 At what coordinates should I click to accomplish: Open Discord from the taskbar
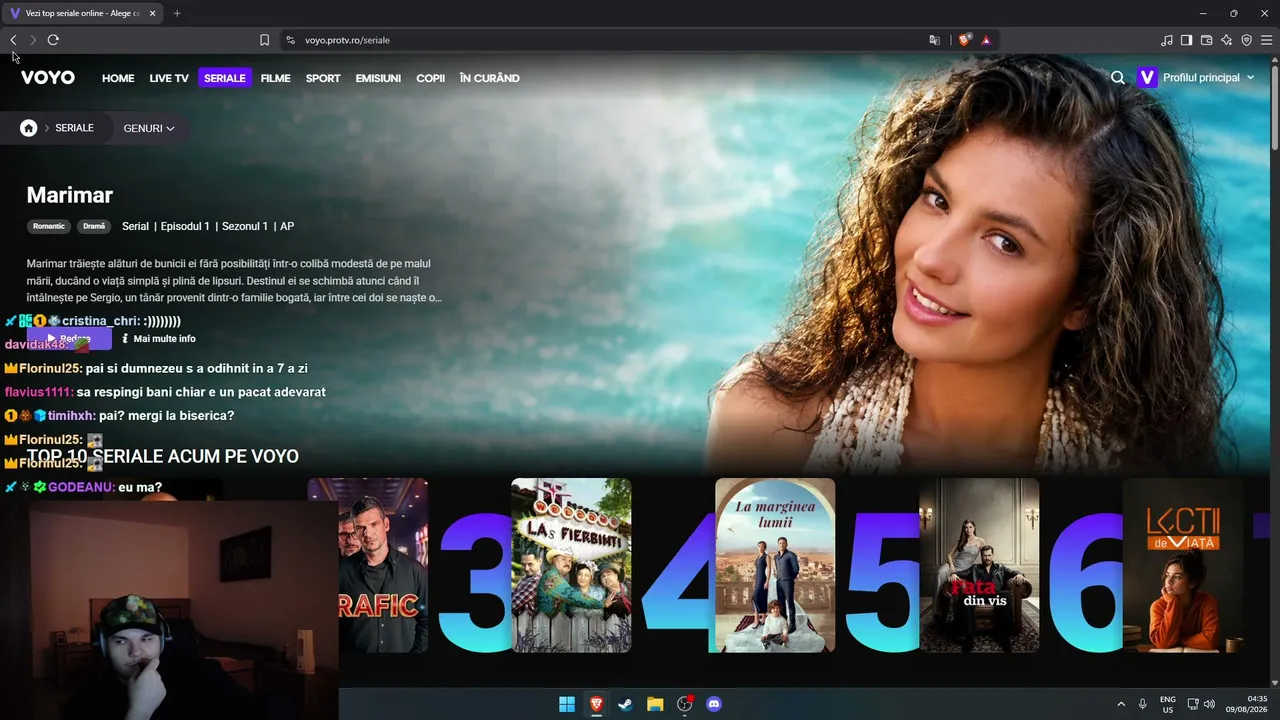pyautogui.click(x=714, y=704)
